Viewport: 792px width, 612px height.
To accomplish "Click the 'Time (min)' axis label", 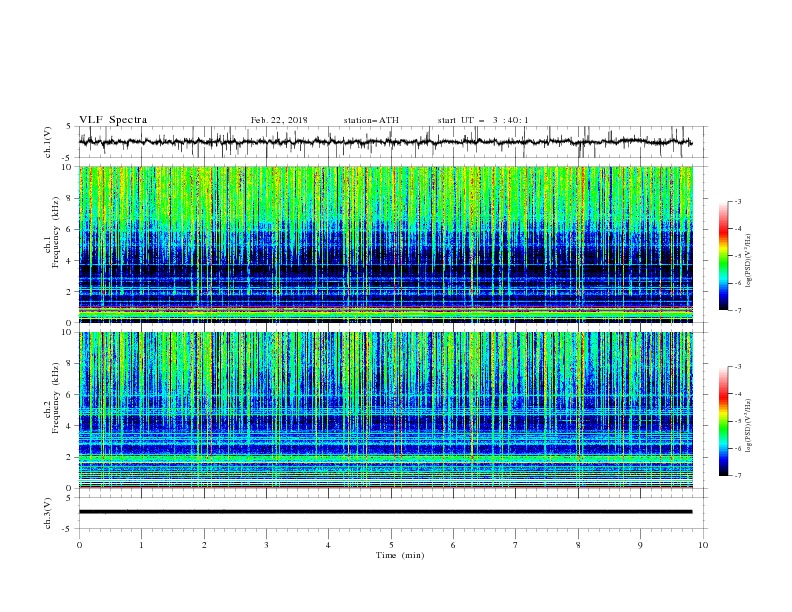I will click(400, 555).
